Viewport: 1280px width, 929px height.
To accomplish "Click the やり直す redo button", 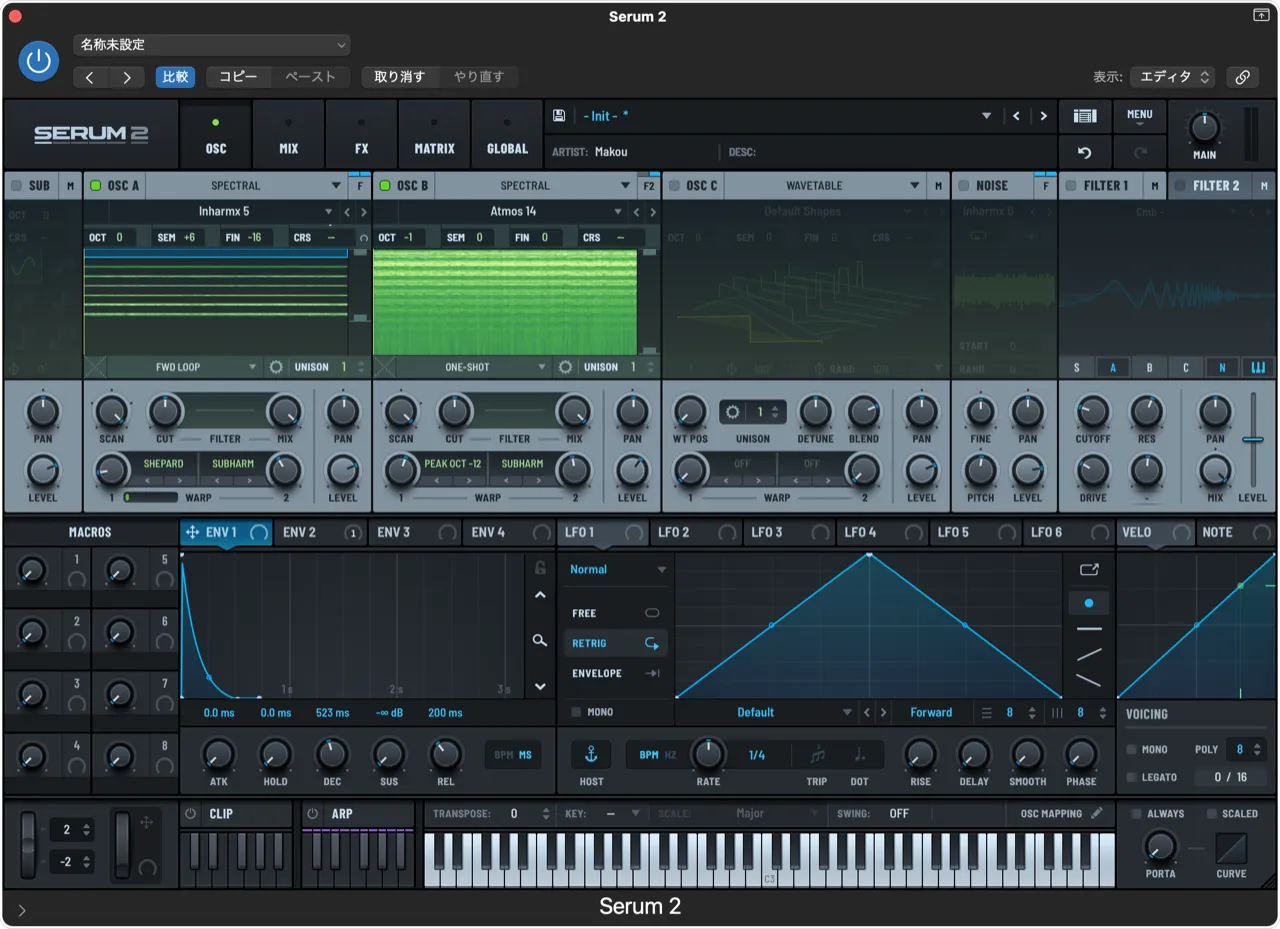I will 482,77.
